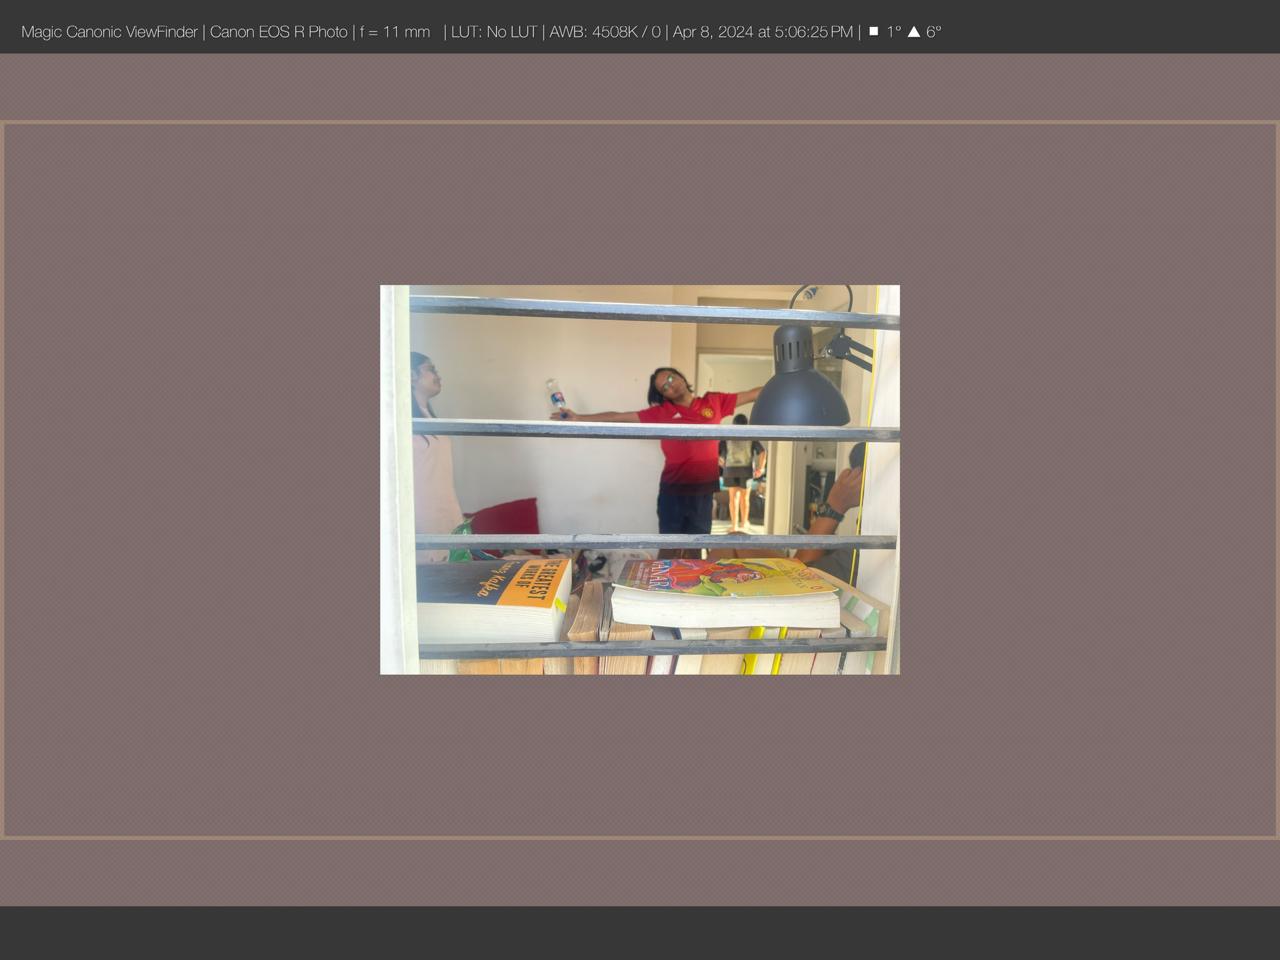
Task: Click the triangle tilt indicator icon
Action: pyautogui.click(x=913, y=32)
